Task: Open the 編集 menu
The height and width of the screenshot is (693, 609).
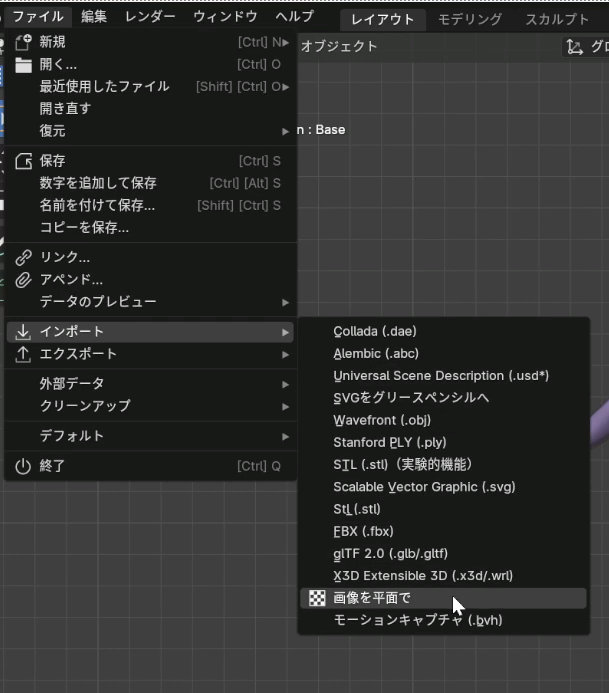Action: click(x=94, y=17)
